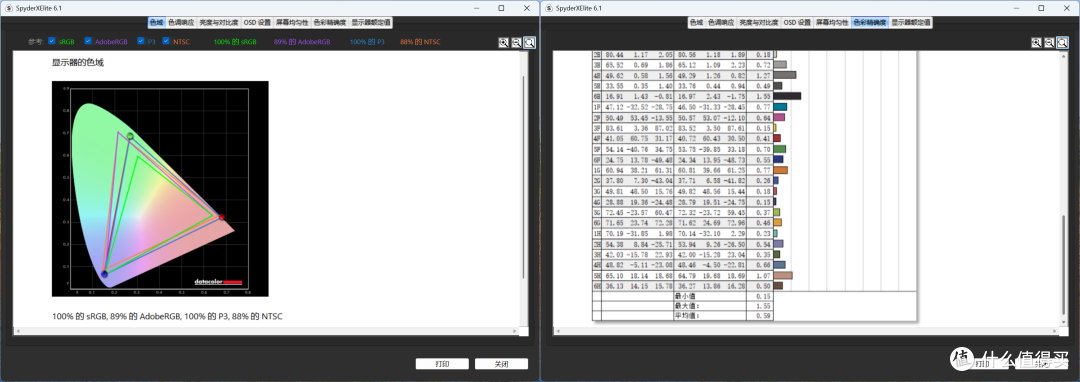Fit color accuracy report to window in right window
Image resolution: width=1080 pixels, height=382 pixels.
click(1062, 43)
